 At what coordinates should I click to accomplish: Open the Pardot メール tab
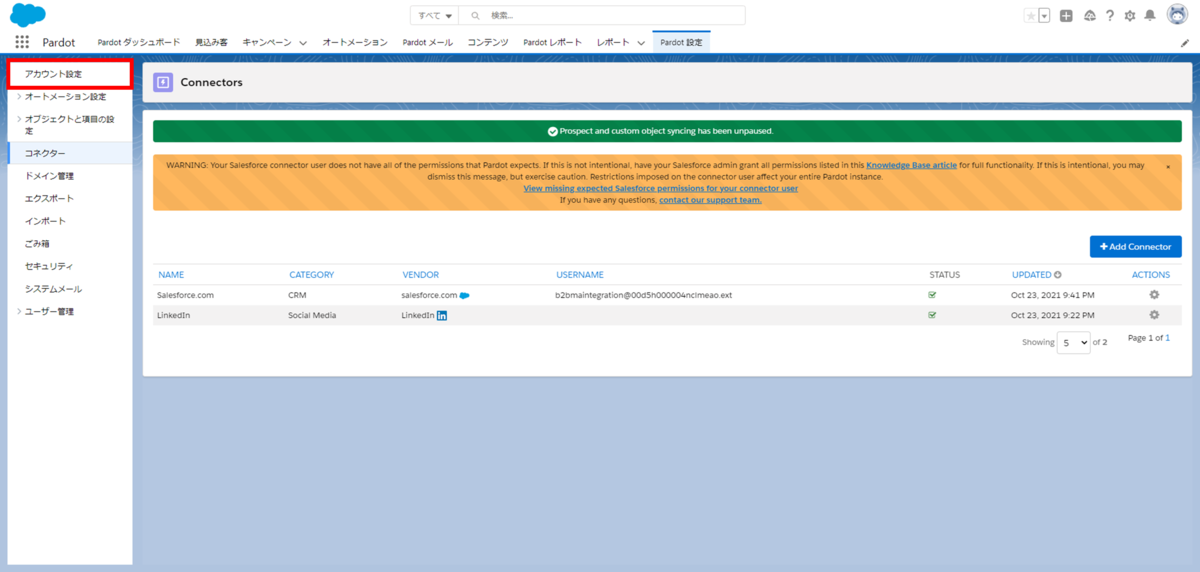click(x=428, y=43)
